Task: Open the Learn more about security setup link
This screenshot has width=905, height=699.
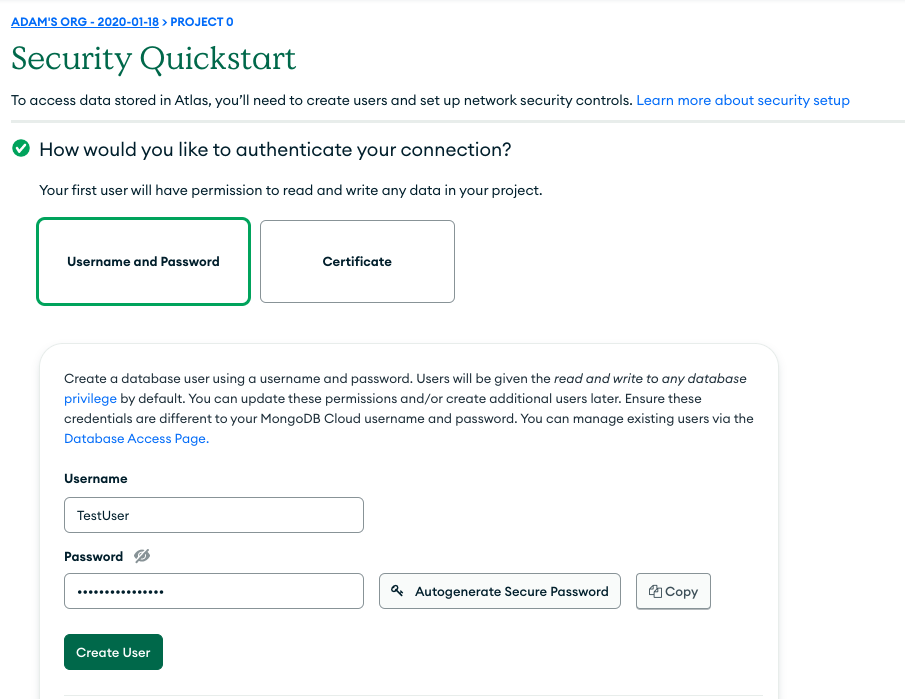Action: click(743, 100)
